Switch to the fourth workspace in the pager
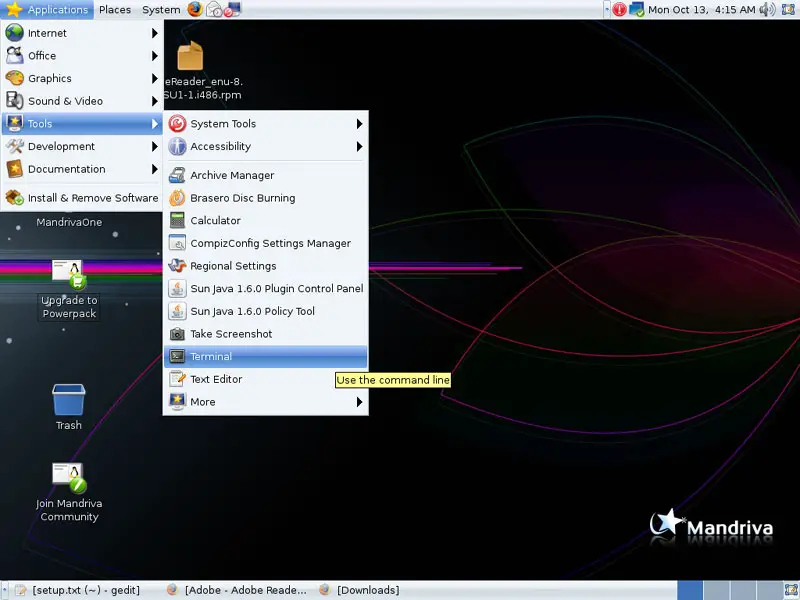Image resolution: width=800 pixels, height=600 pixels. point(769,590)
